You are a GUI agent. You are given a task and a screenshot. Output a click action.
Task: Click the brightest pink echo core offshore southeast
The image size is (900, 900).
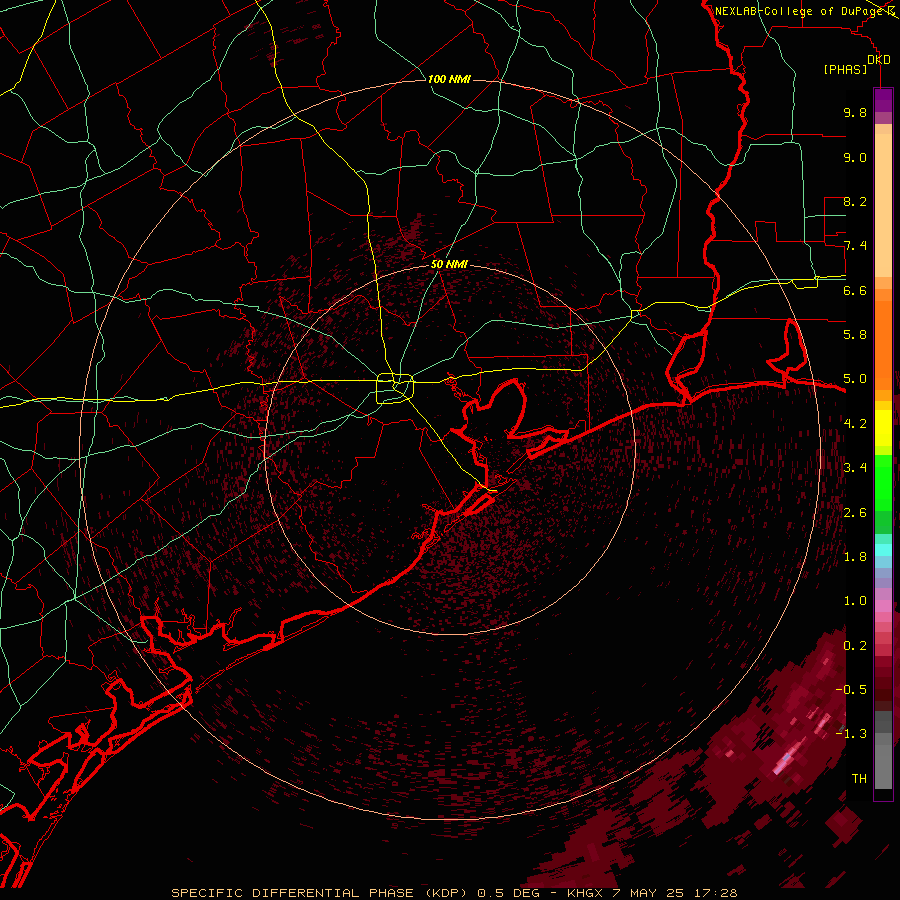(x=785, y=762)
